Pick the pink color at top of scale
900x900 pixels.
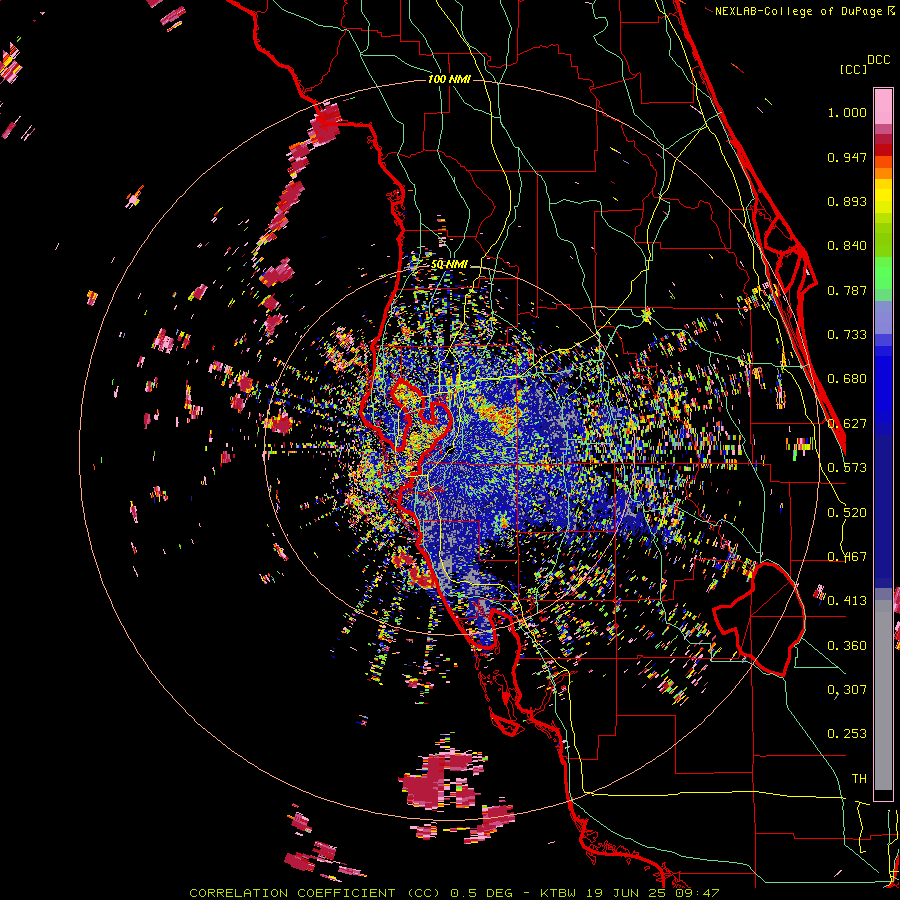tap(883, 106)
